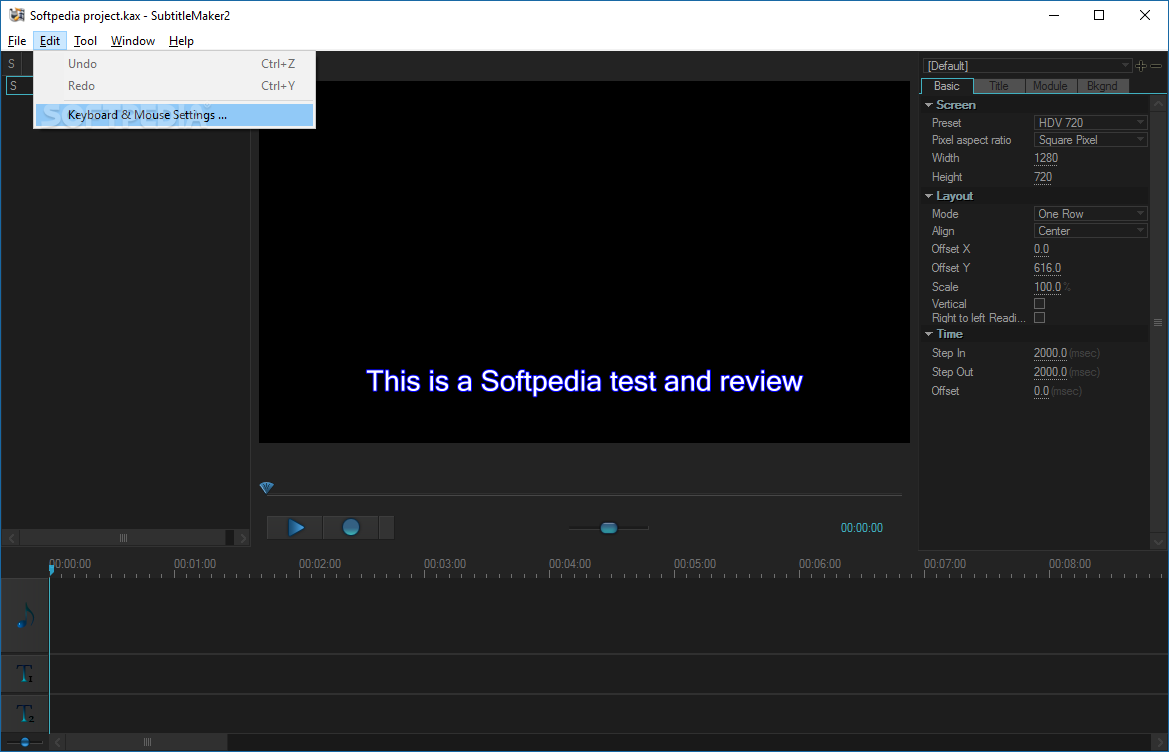Open the Pixel aspect ratio dropdown

coord(1091,139)
